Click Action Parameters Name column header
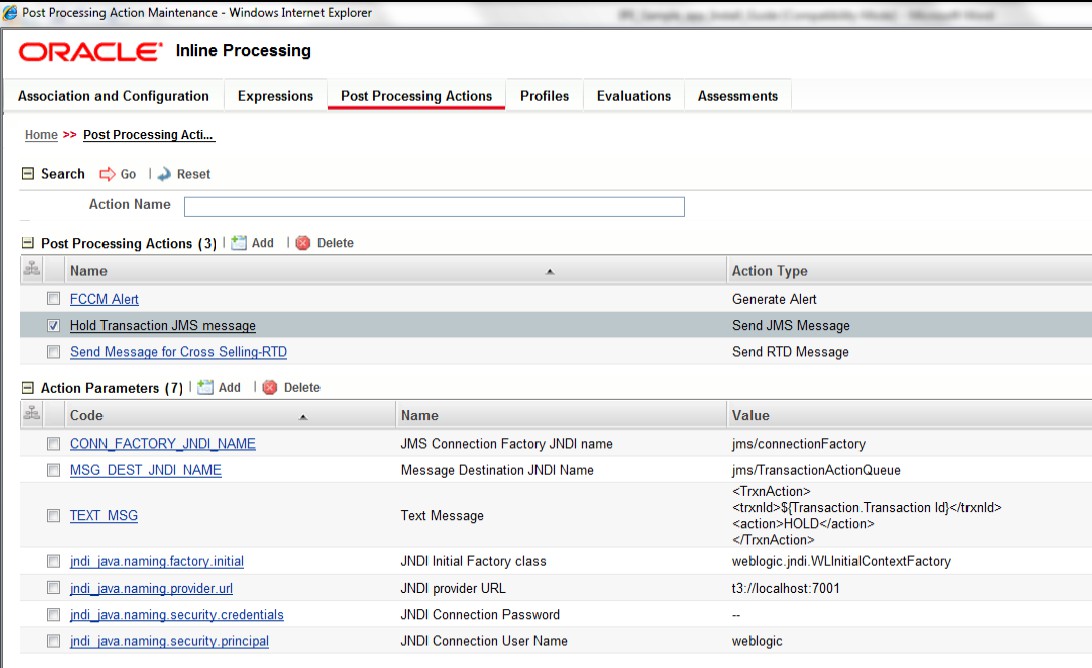 point(419,415)
